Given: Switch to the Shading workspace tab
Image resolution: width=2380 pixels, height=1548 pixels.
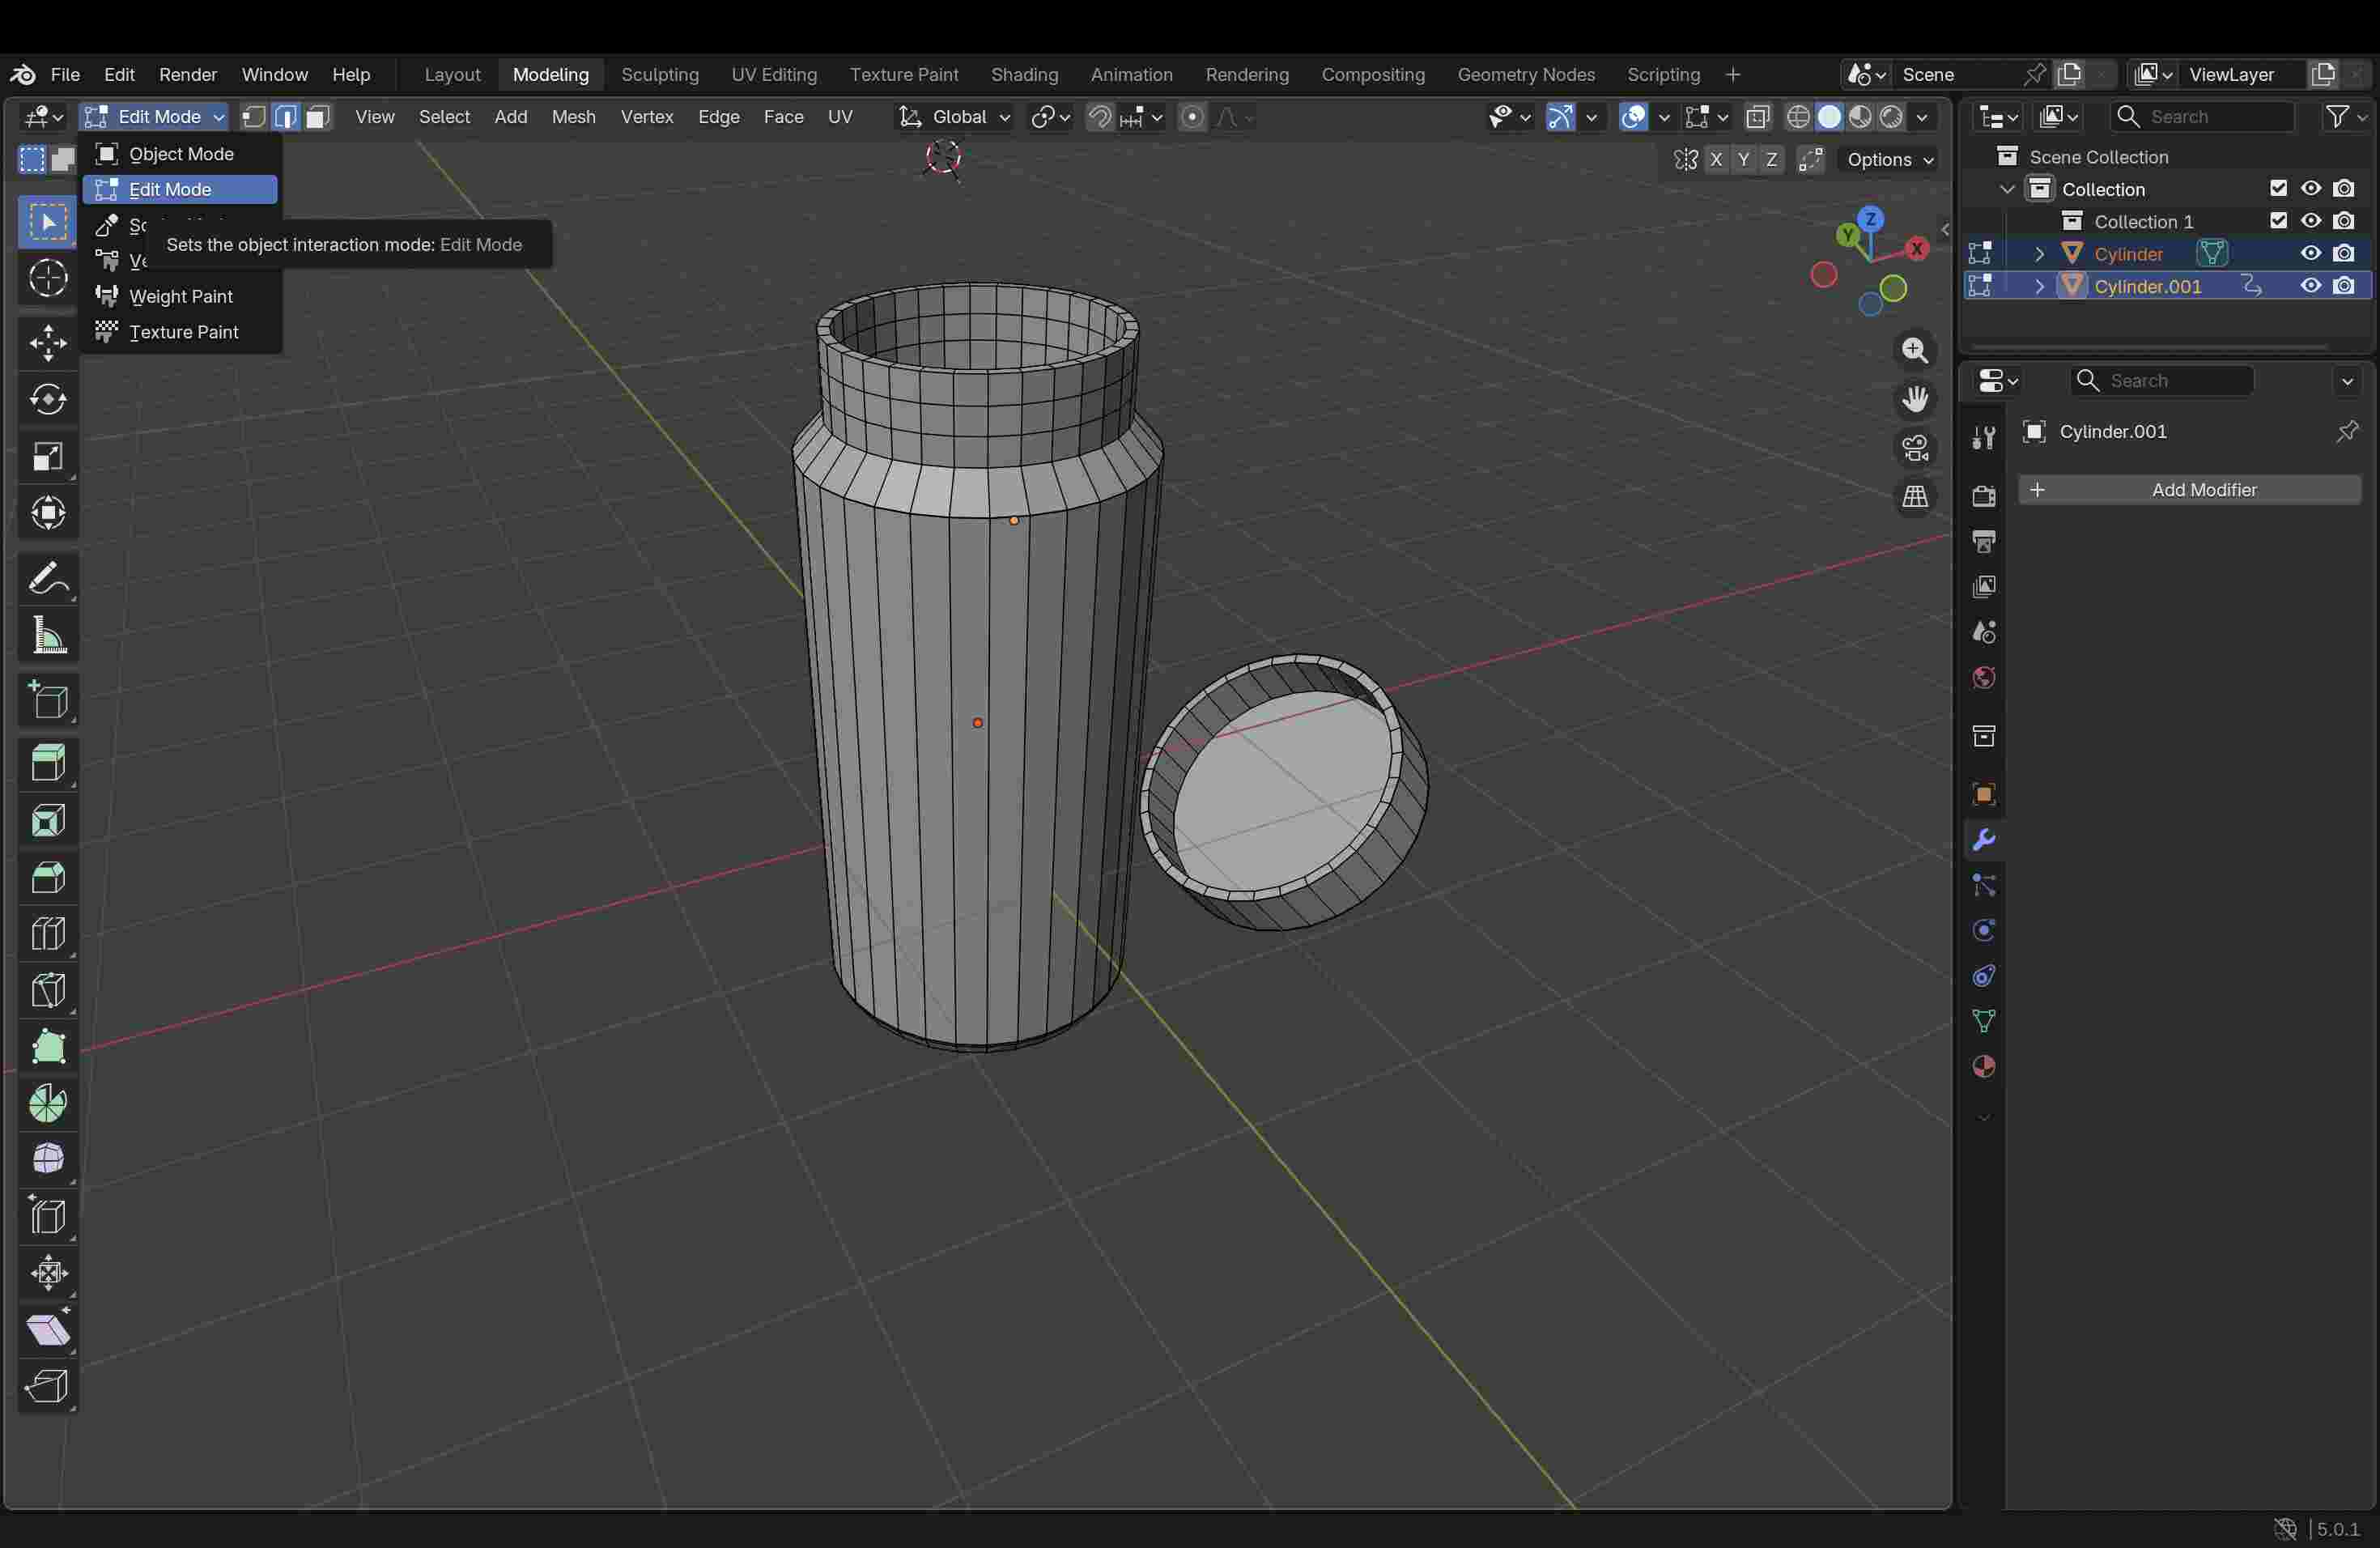Looking at the screenshot, I should [1024, 75].
